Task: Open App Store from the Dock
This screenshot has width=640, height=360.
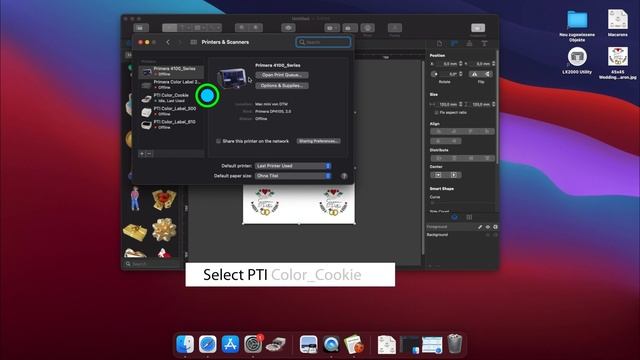Action: tap(230, 344)
